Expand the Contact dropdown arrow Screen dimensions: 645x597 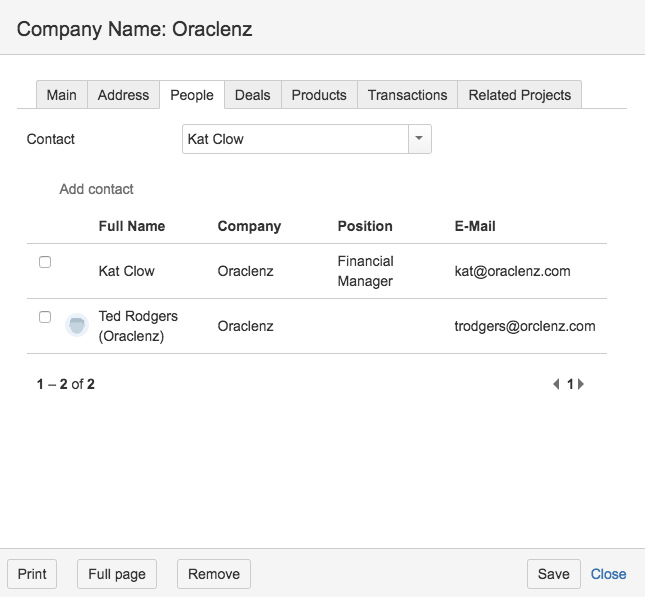point(419,139)
